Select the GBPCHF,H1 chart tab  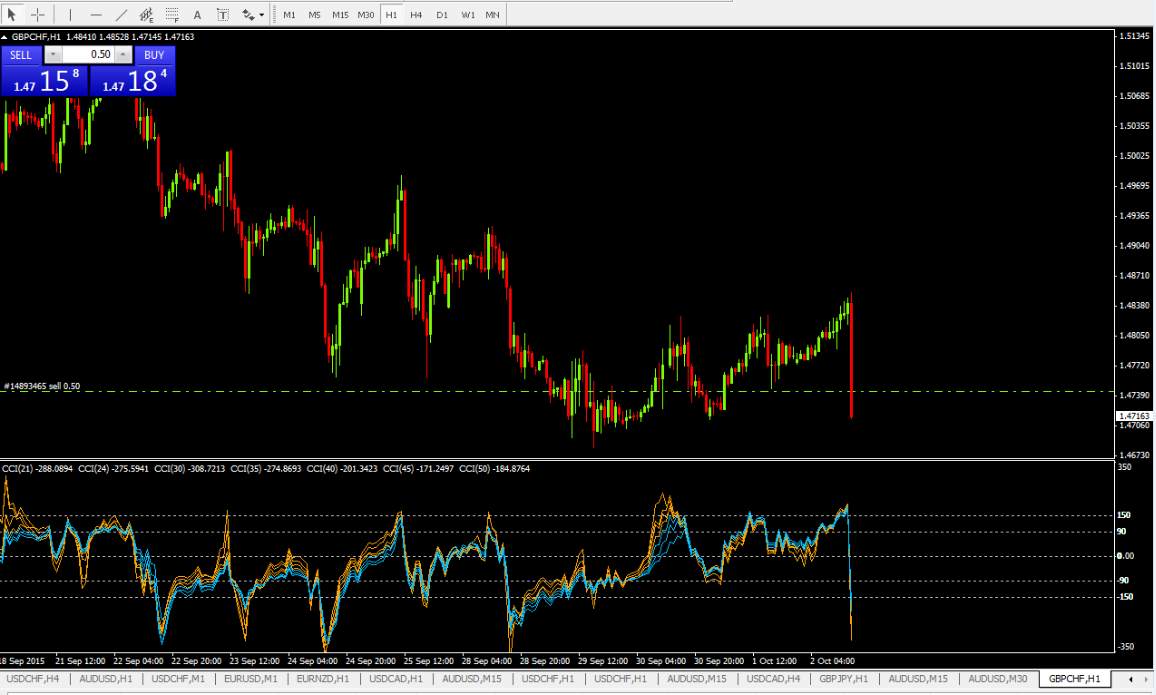pos(1074,679)
